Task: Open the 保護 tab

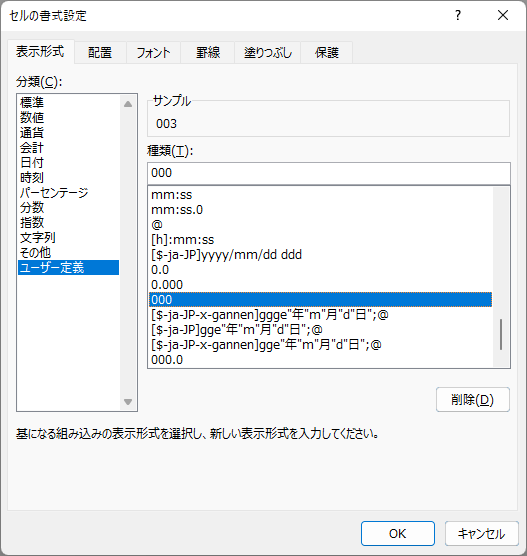Action: 327,52
